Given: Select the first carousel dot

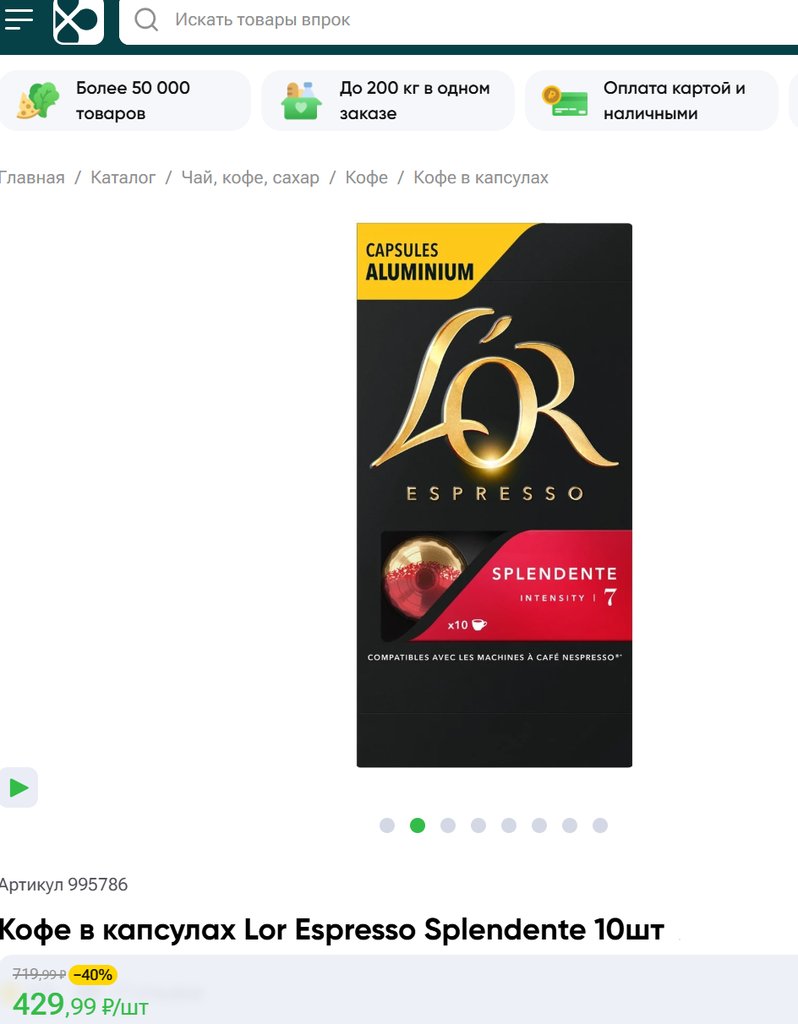Looking at the screenshot, I should 387,825.
